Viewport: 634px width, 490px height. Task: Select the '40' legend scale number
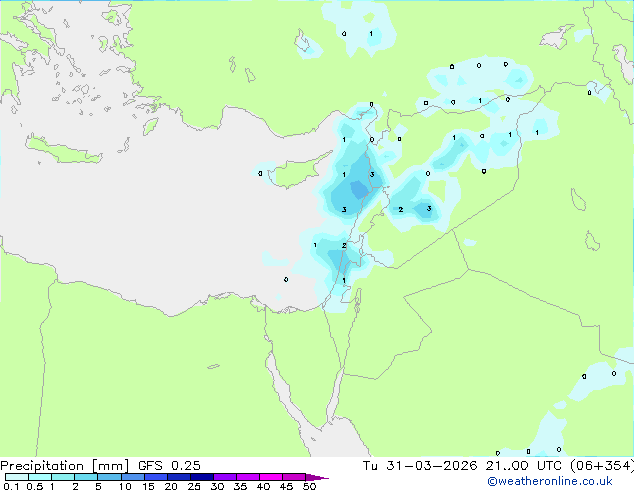pyautogui.click(x=263, y=486)
